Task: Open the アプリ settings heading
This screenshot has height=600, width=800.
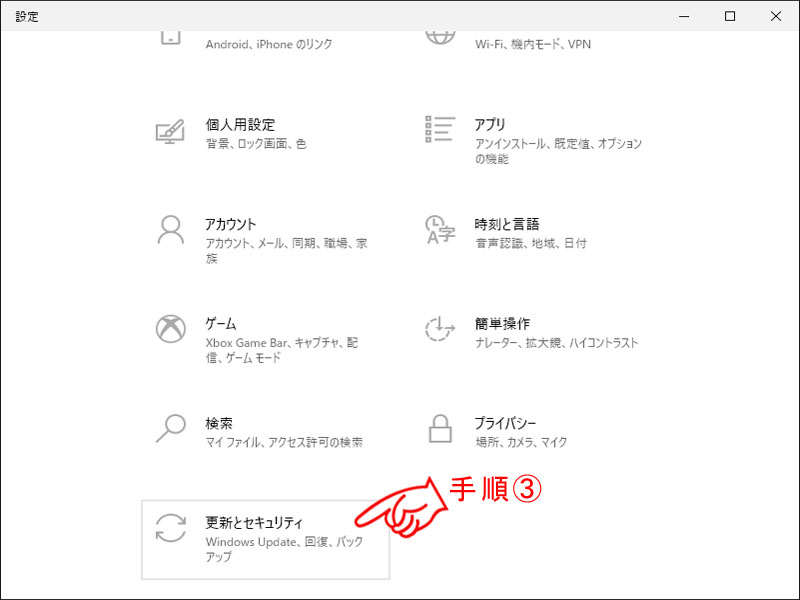Action: point(490,124)
